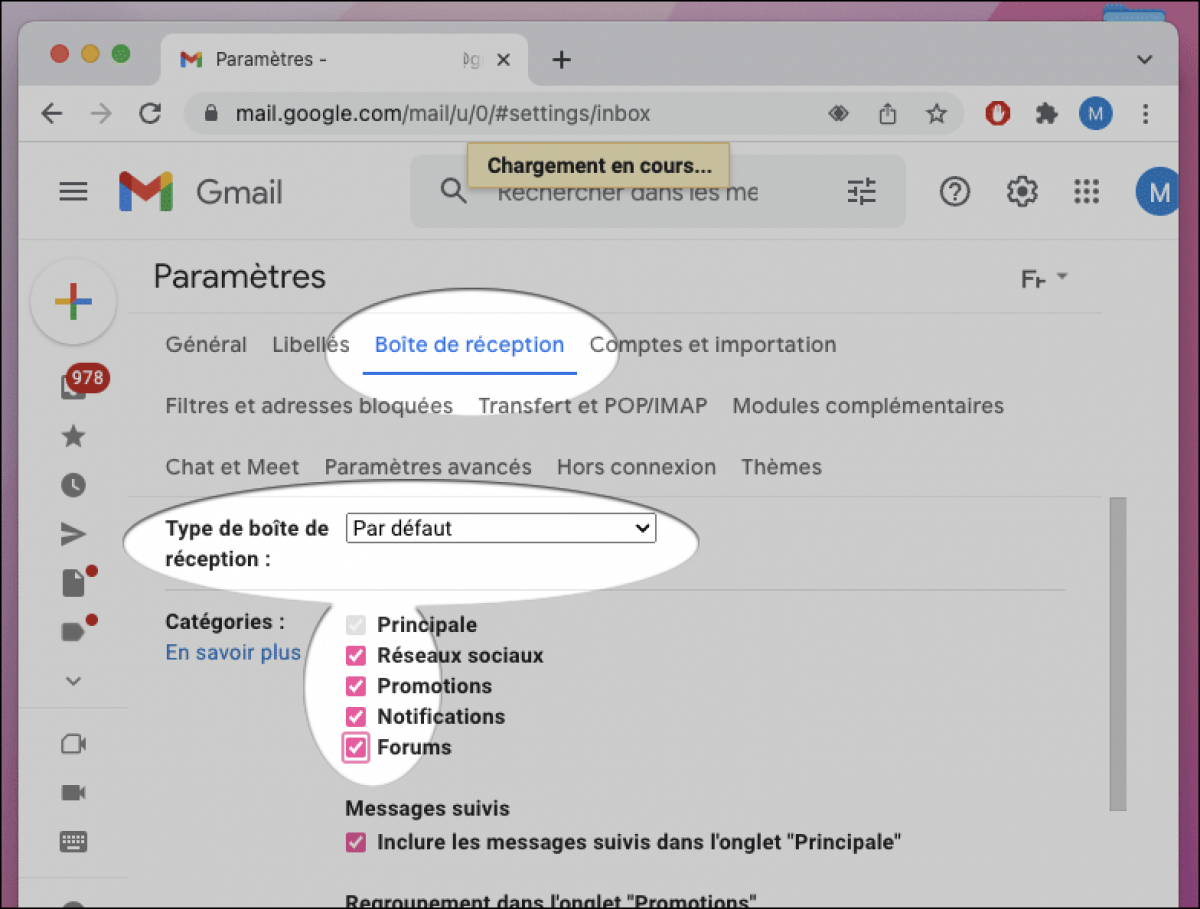The height and width of the screenshot is (909, 1200).
Task: Disable the Réseaux sociaux category
Action: pyautogui.click(x=355, y=655)
